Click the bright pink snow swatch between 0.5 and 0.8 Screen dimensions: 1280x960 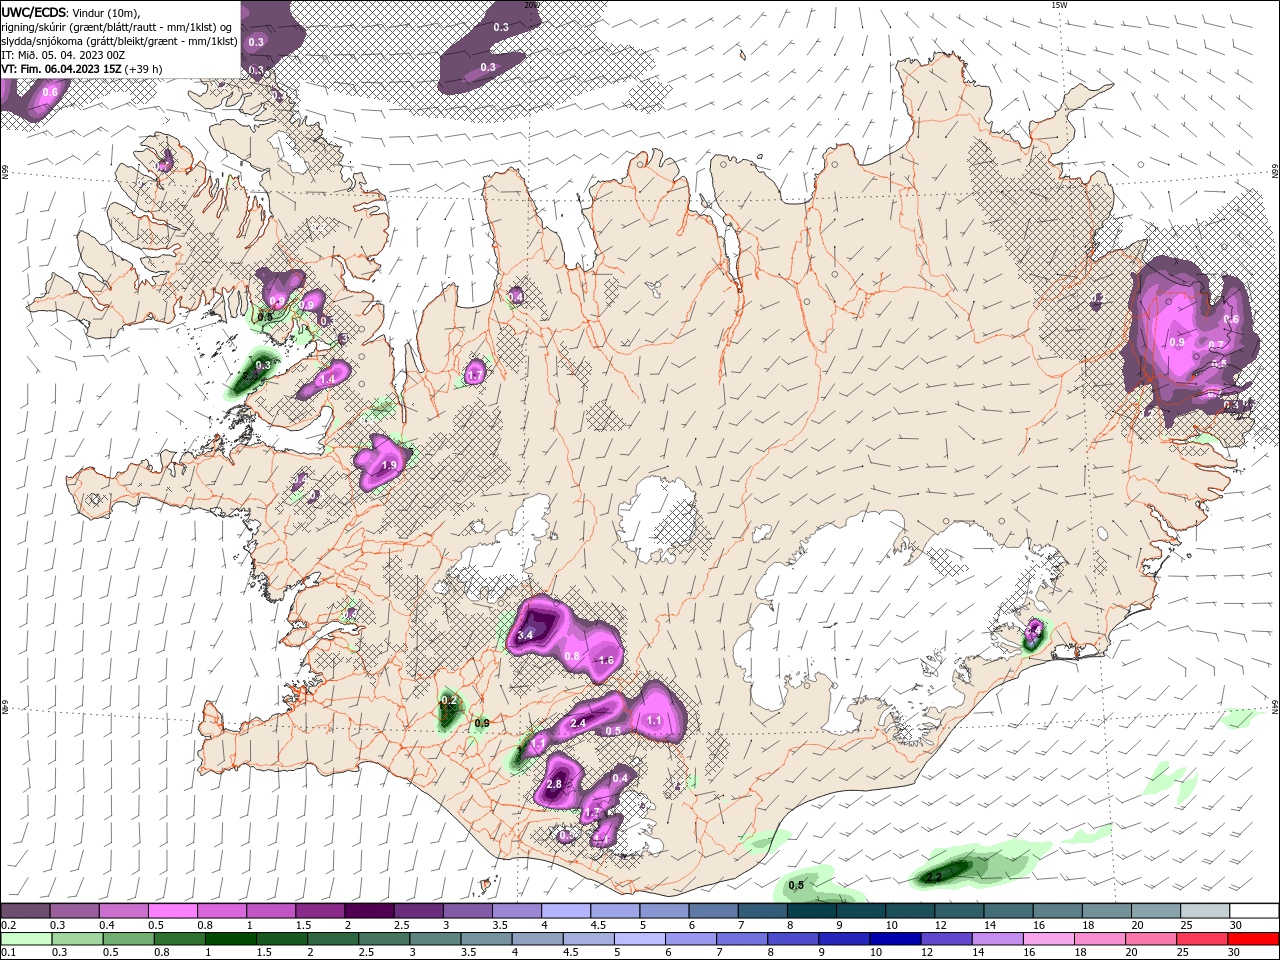click(173, 911)
